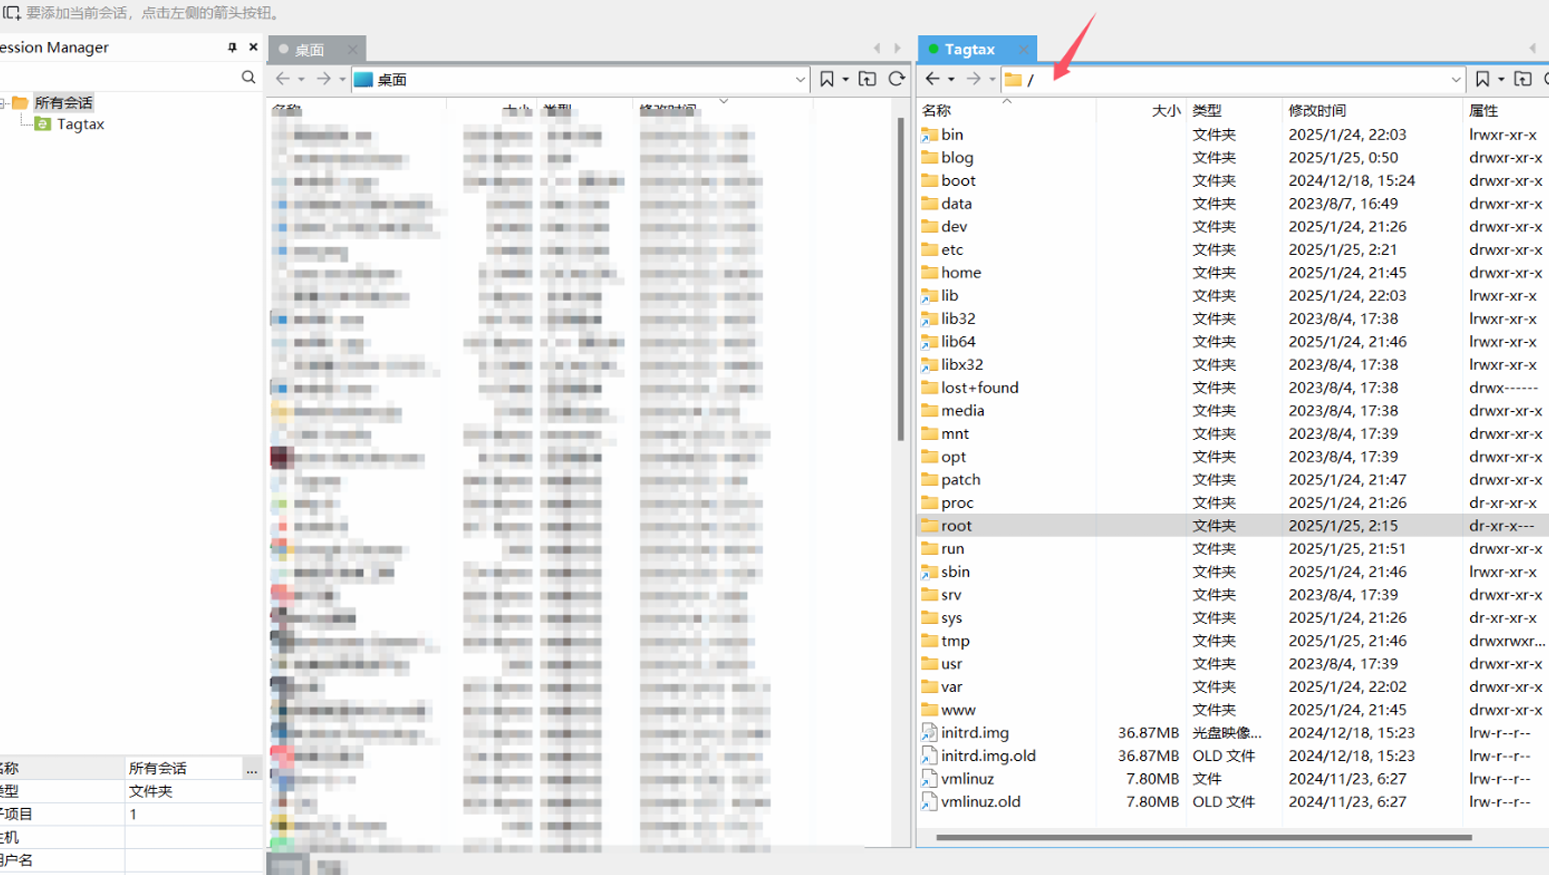Click the Session Manager search icon
The width and height of the screenshot is (1550, 875).
coord(248,77)
